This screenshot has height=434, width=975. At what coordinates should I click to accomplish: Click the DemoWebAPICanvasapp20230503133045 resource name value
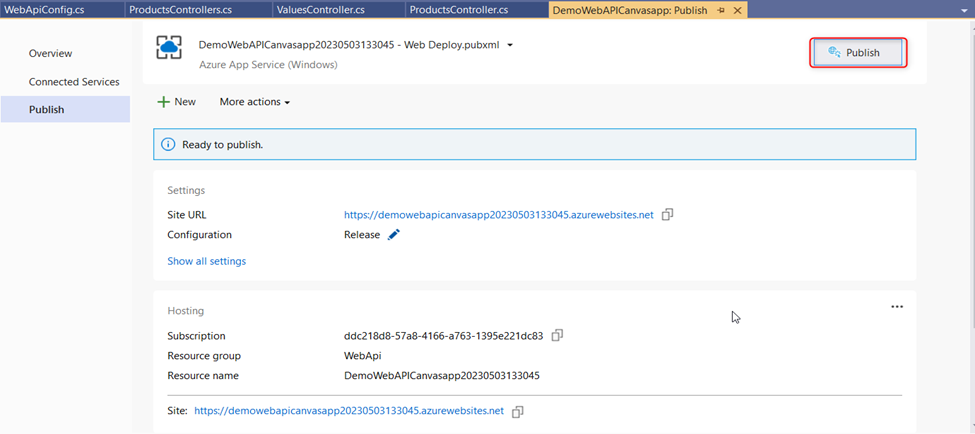441,376
